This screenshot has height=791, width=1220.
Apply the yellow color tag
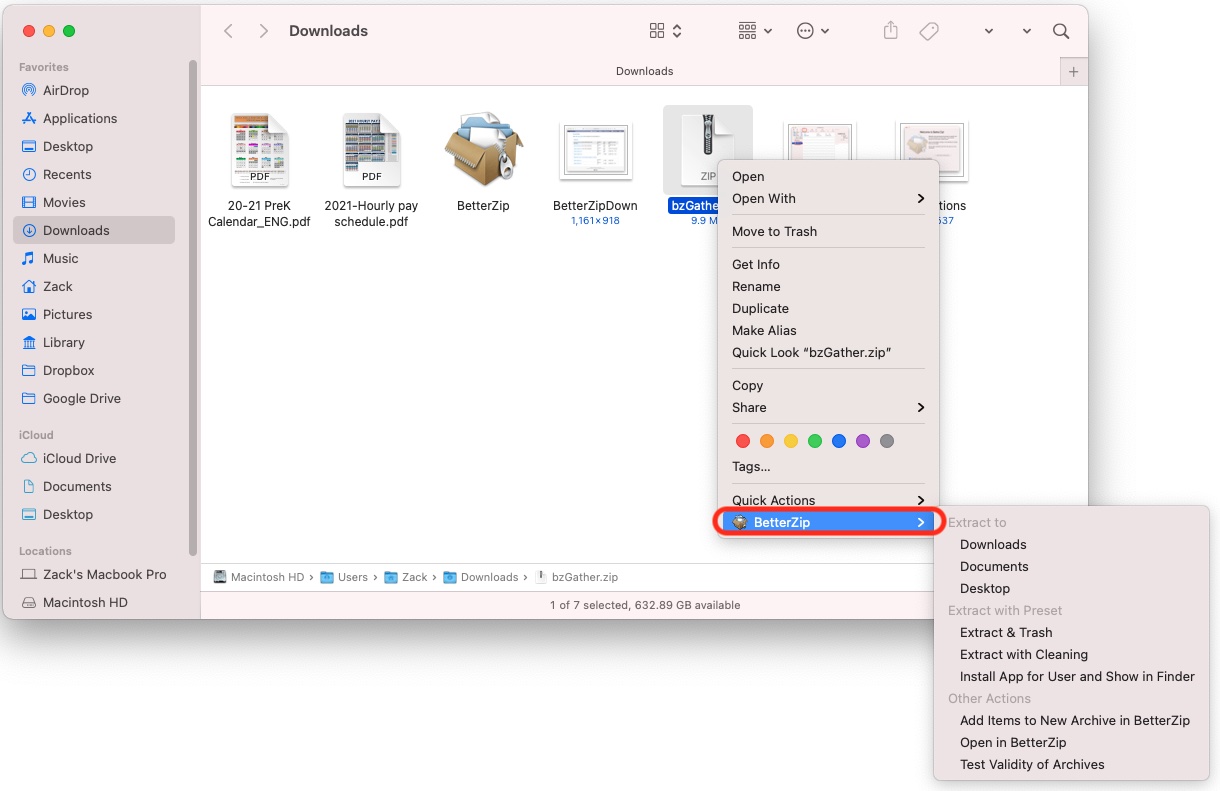point(791,441)
